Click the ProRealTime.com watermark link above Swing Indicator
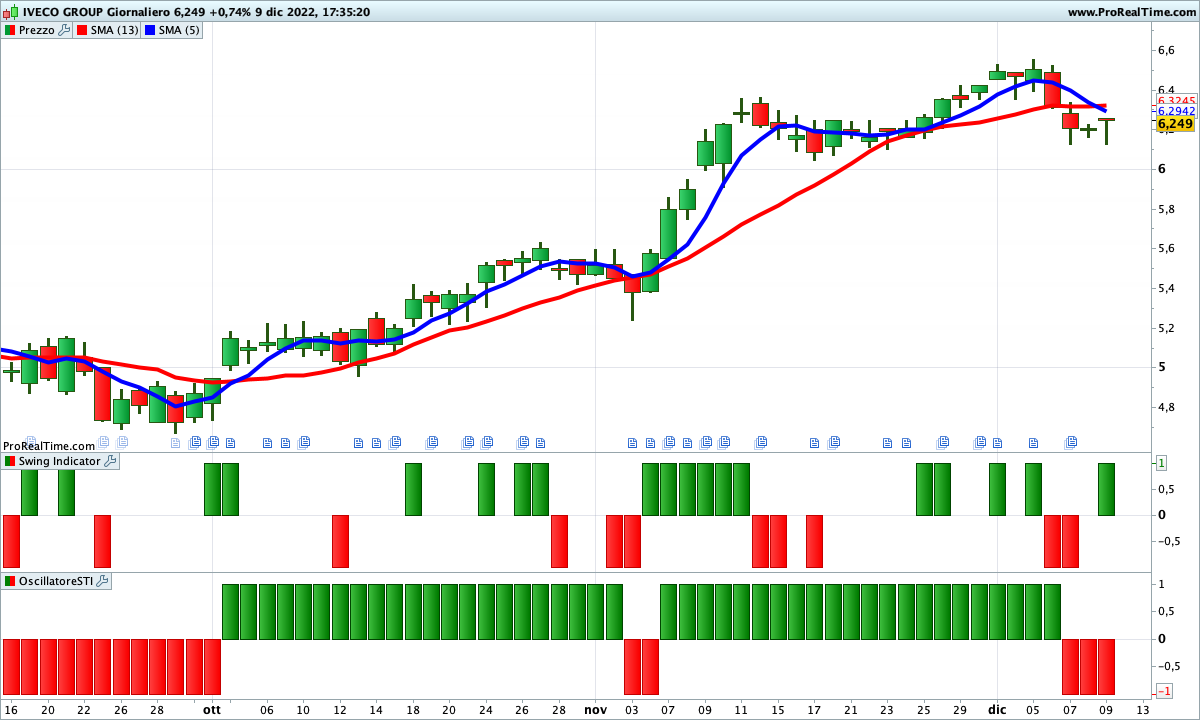The image size is (1200, 720). point(49,446)
